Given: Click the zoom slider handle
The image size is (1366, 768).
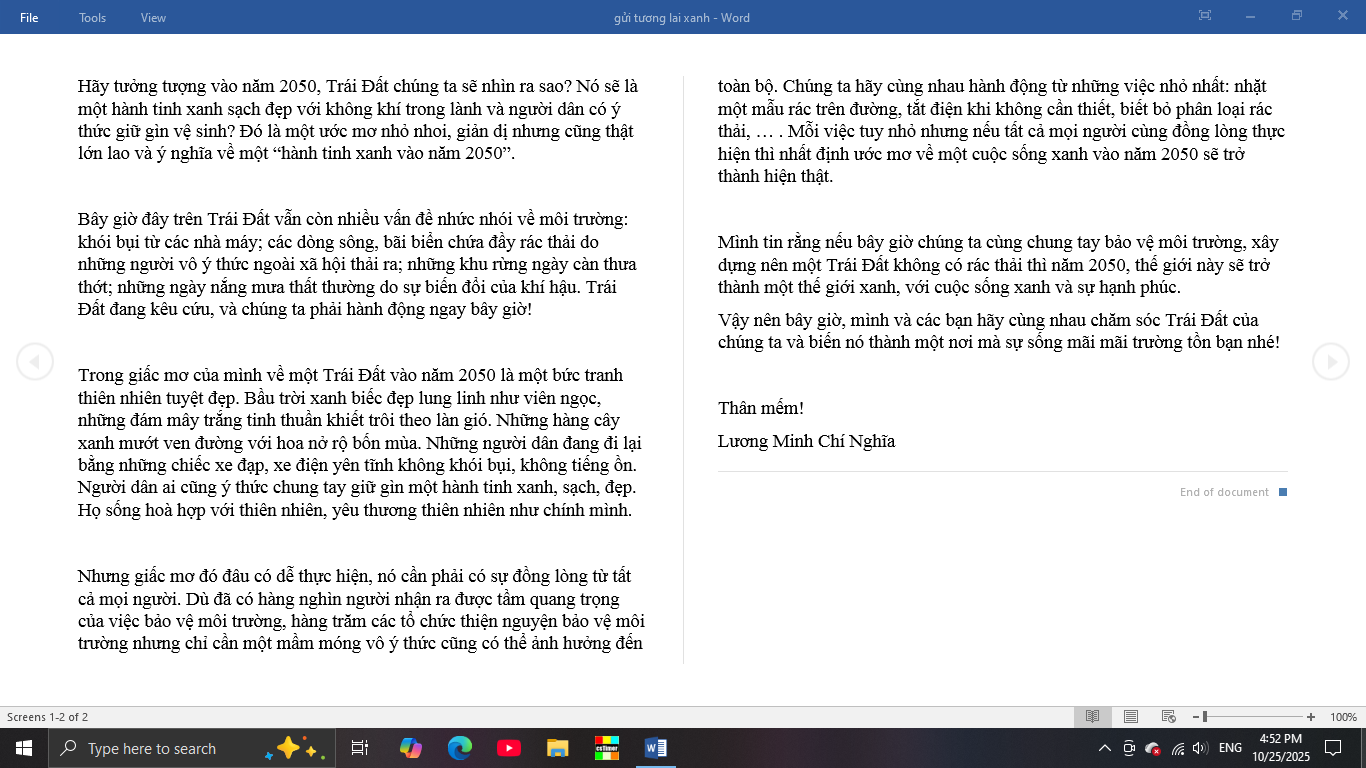Looking at the screenshot, I should click(x=1205, y=717).
